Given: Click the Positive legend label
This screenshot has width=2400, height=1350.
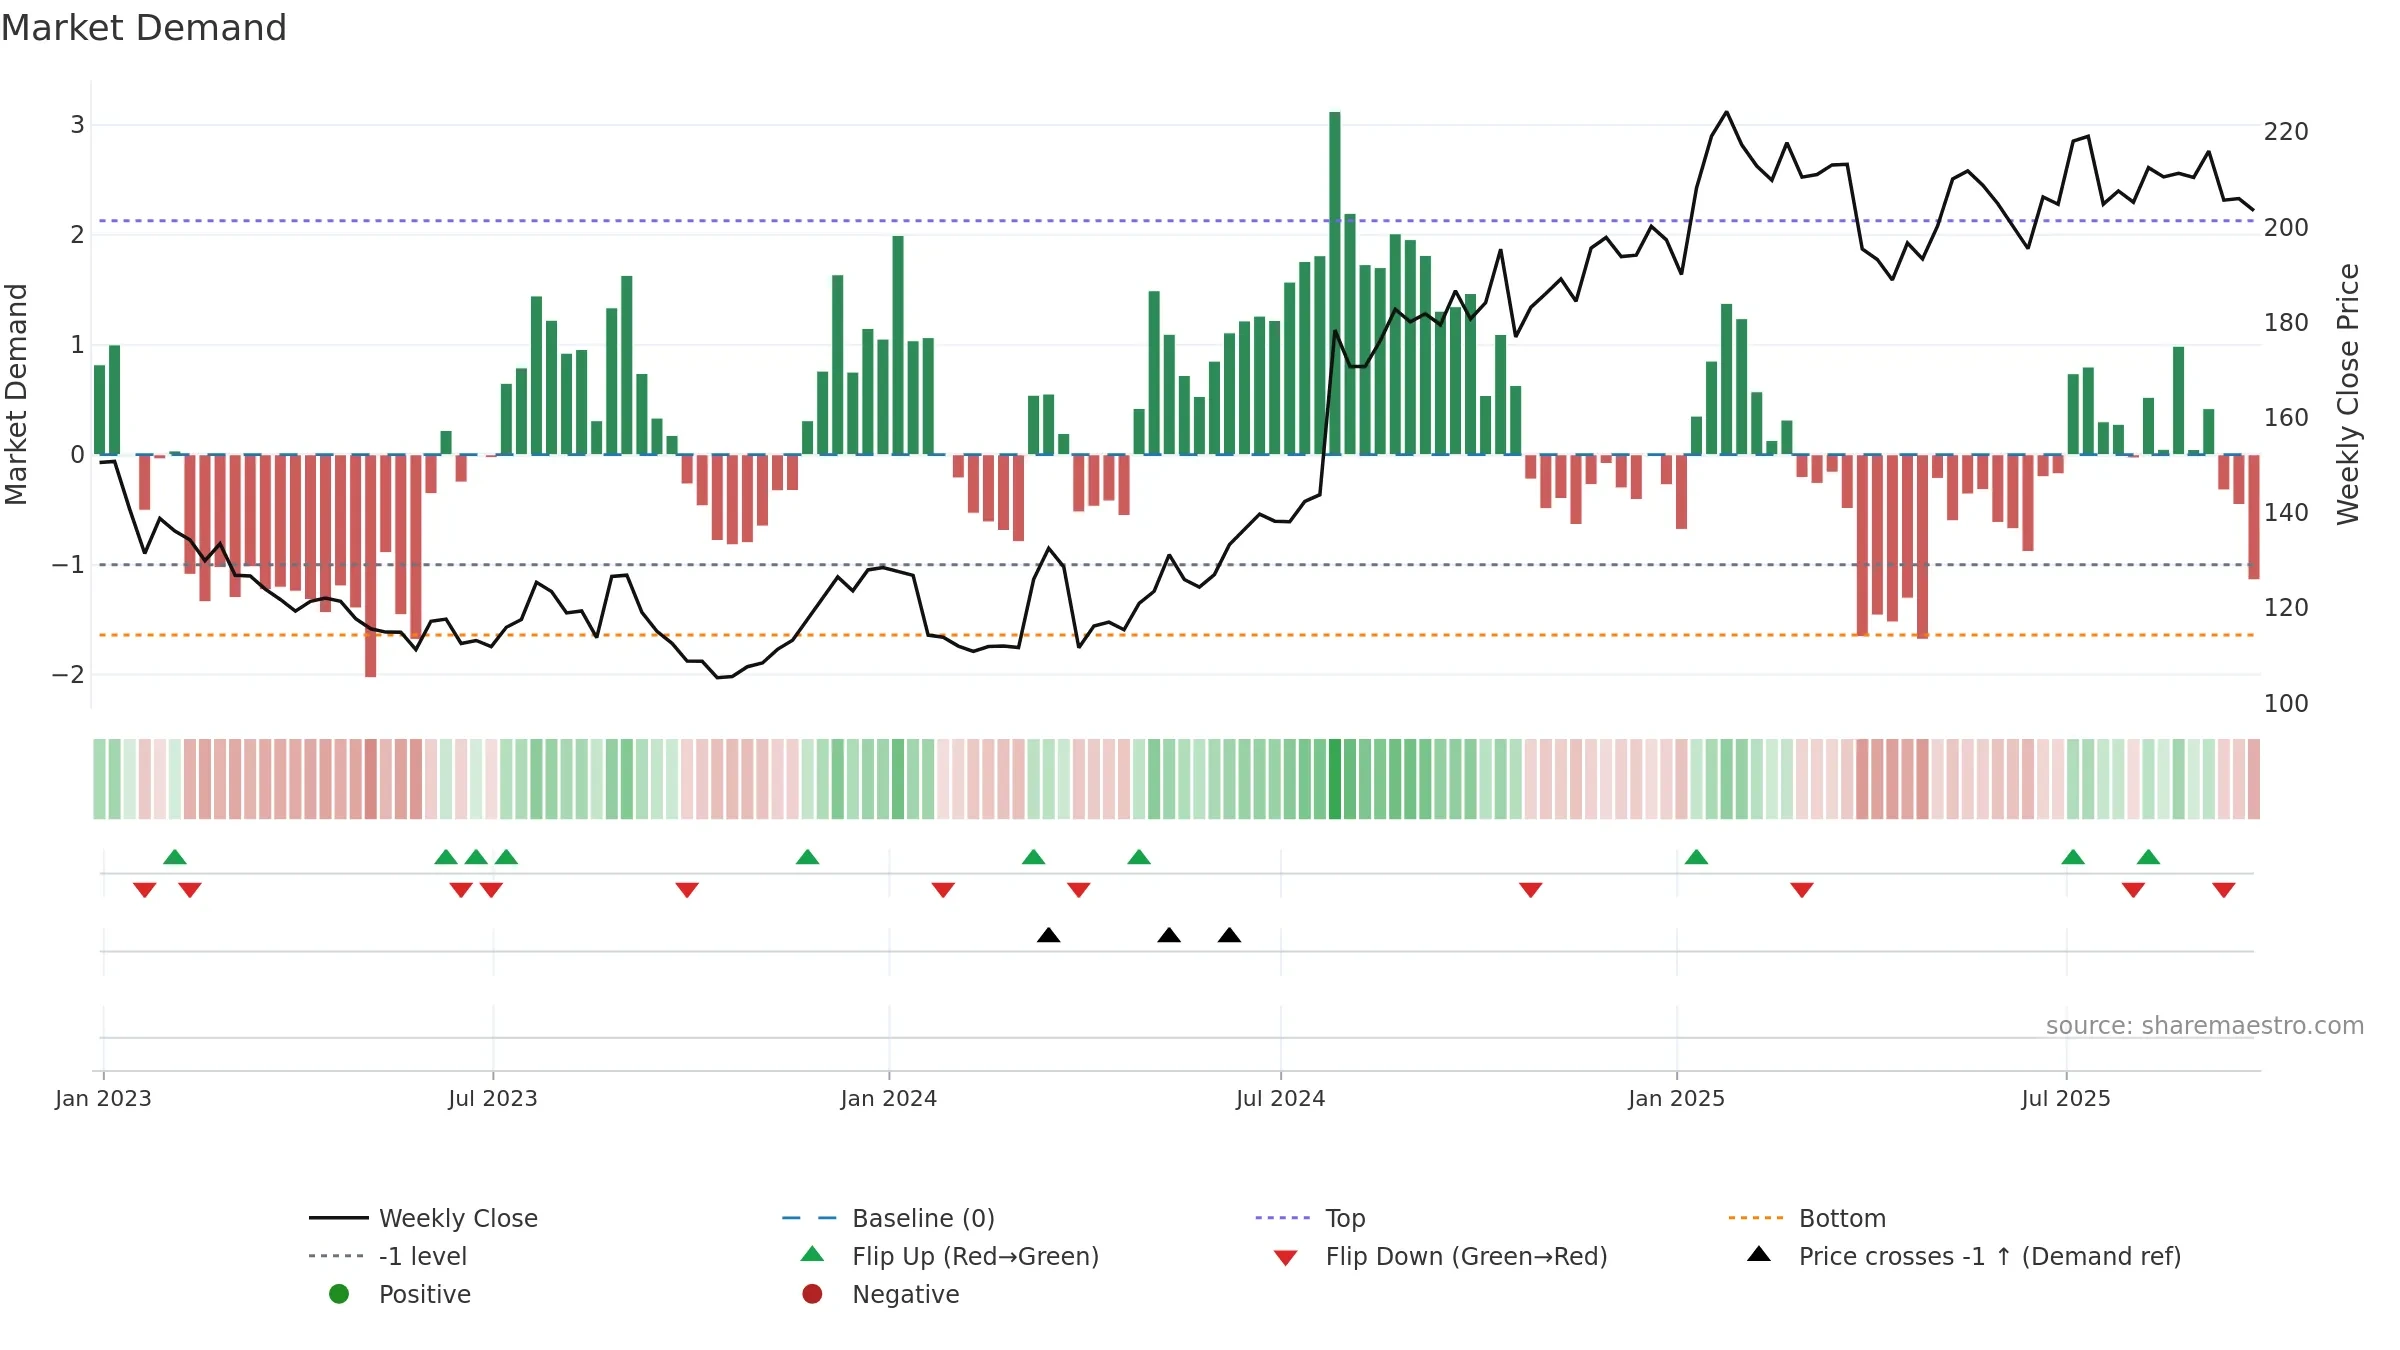Looking at the screenshot, I should pos(424,1294).
